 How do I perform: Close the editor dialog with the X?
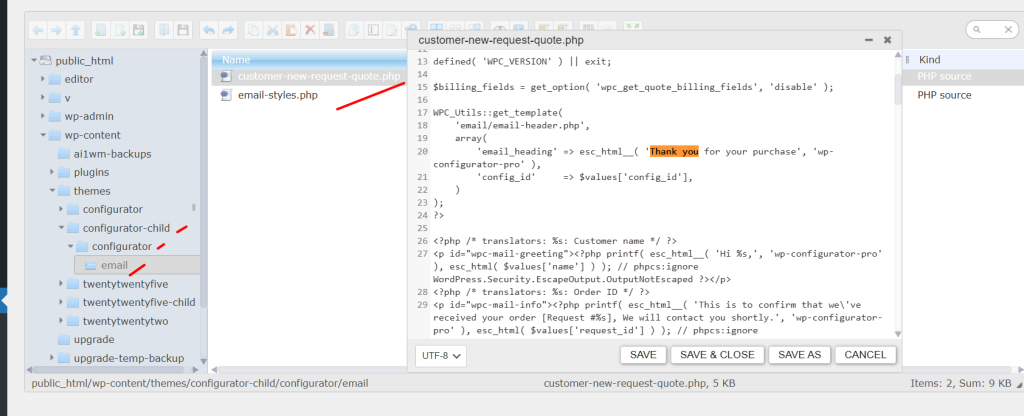pyautogui.click(x=888, y=40)
